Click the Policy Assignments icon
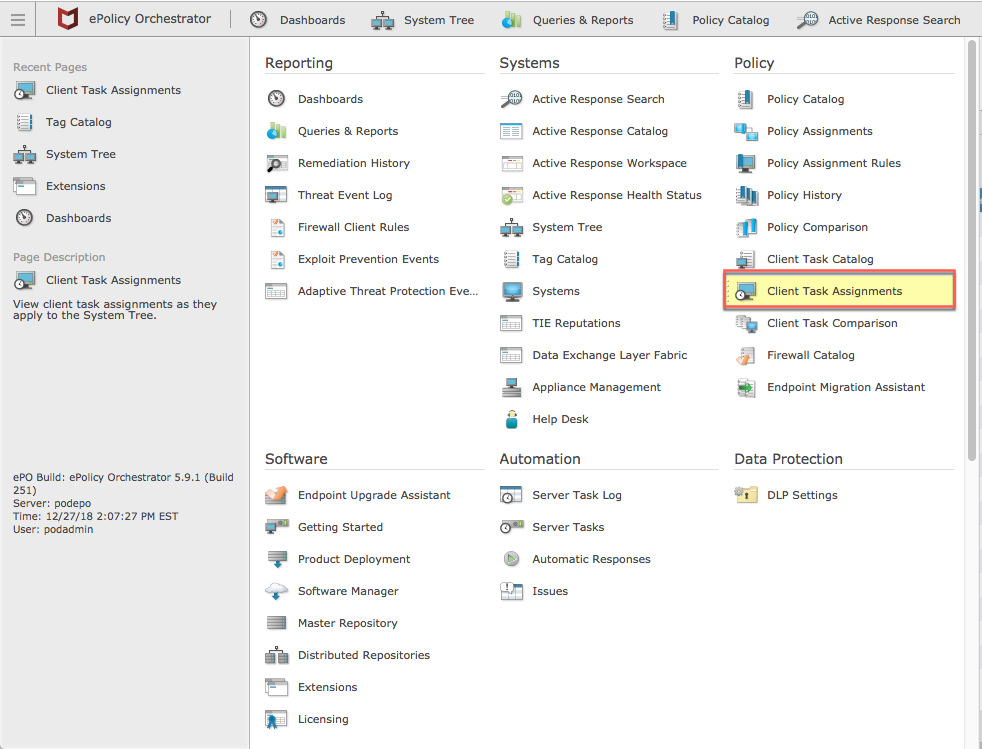This screenshot has height=749, width=982. (x=746, y=132)
